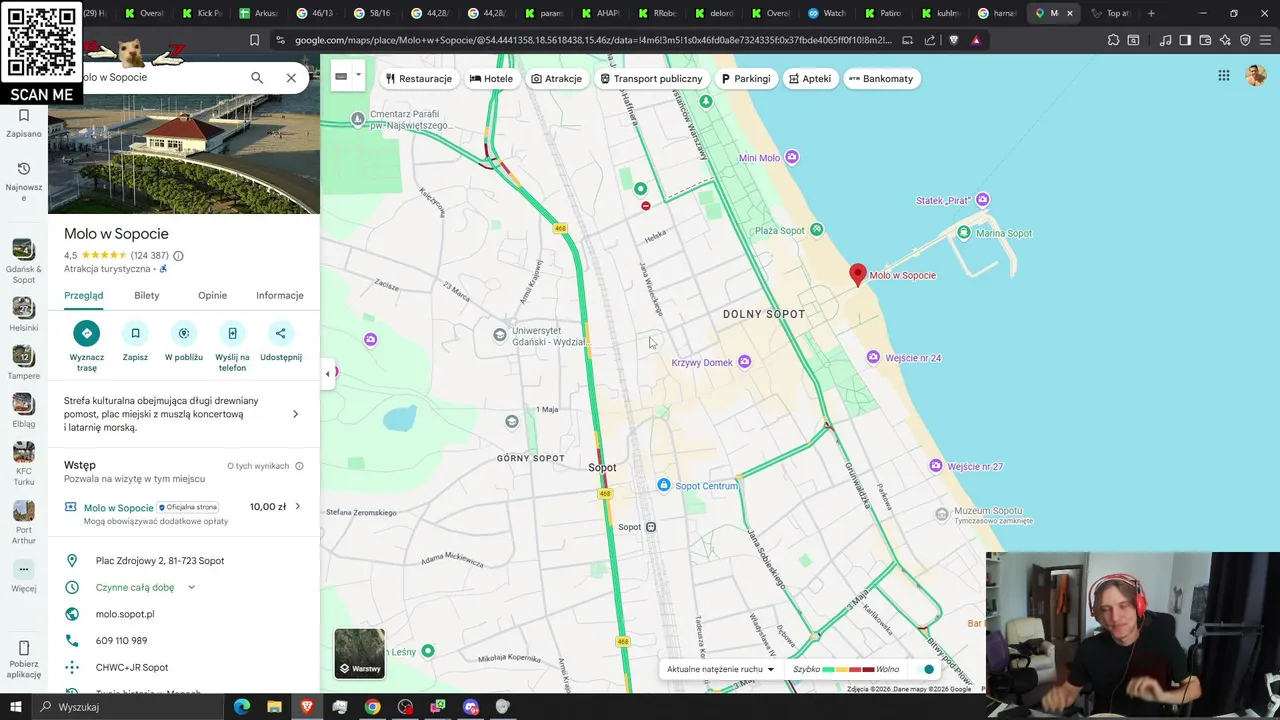Click the Udostępnij share icon

pyautogui.click(x=281, y=333)
